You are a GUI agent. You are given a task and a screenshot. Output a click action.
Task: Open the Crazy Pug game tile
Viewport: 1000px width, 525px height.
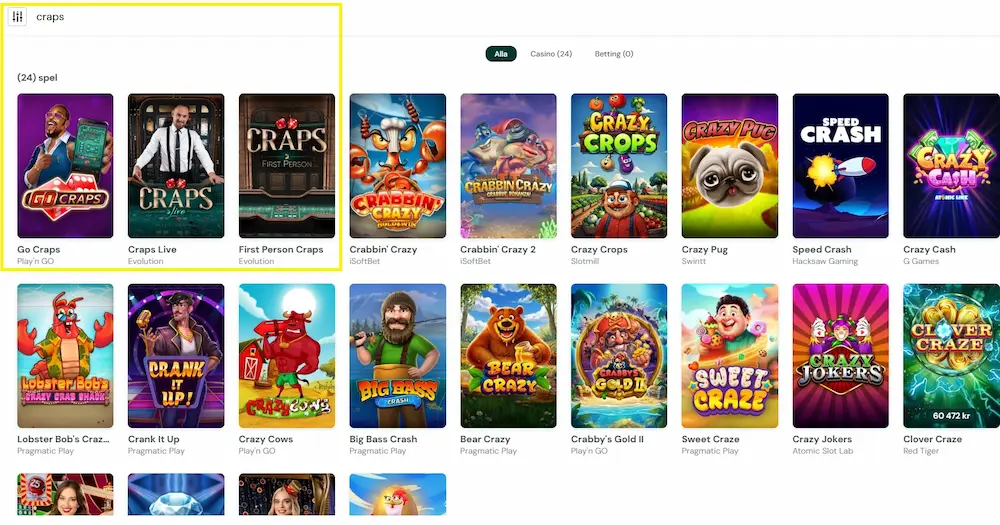tap(730, 166)
